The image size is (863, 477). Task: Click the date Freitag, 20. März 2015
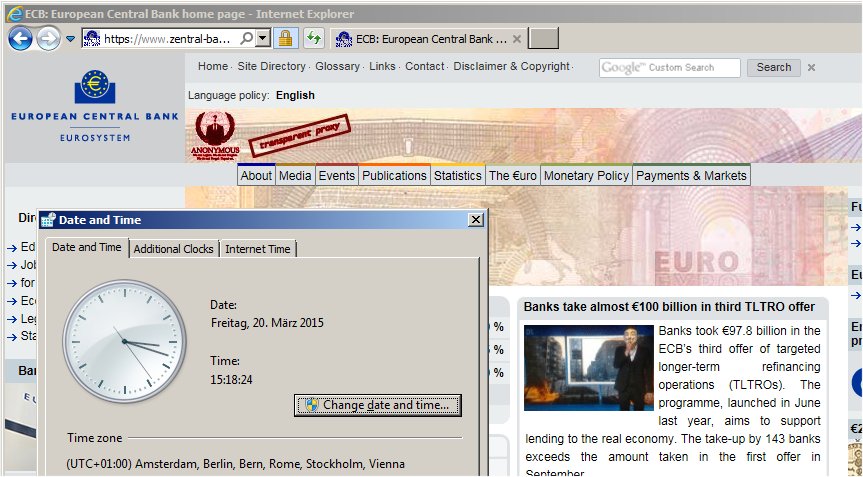coord(267,323)
